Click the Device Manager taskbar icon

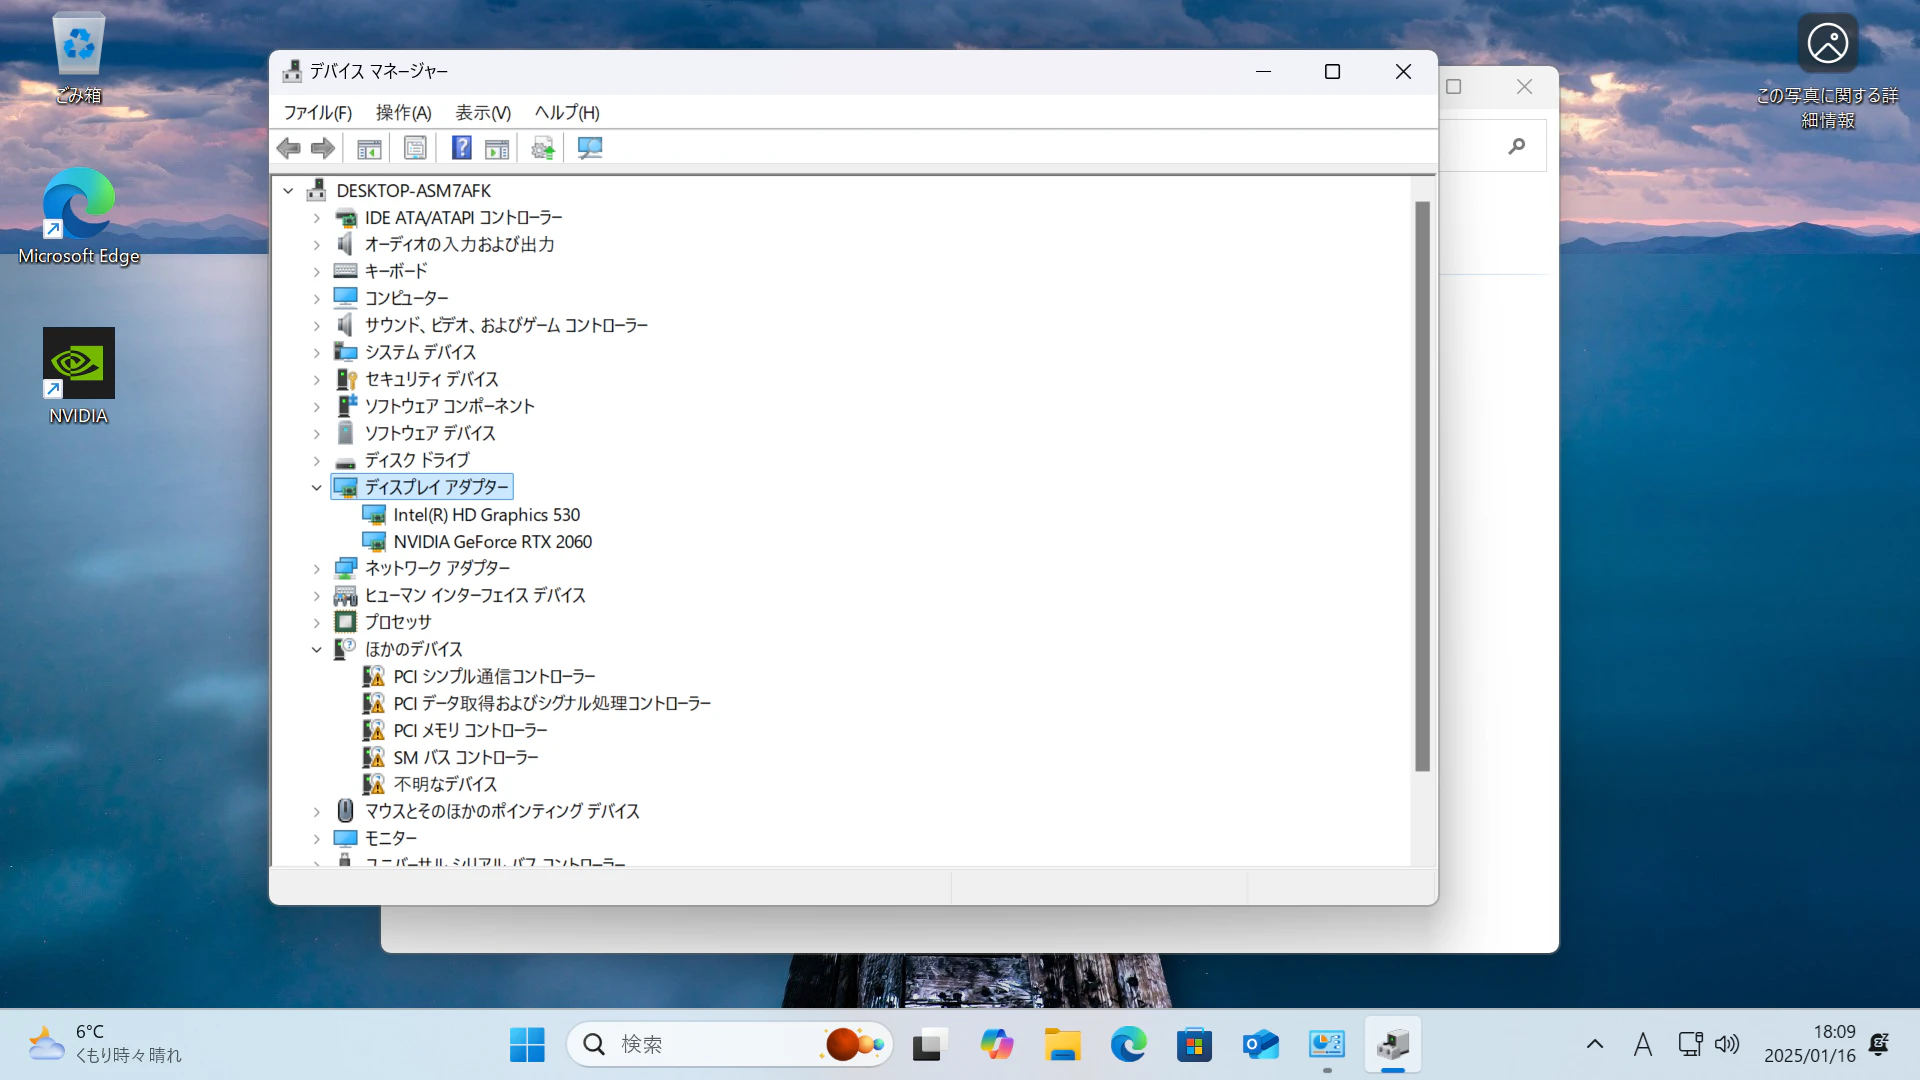click(x=1393, y=1045)
